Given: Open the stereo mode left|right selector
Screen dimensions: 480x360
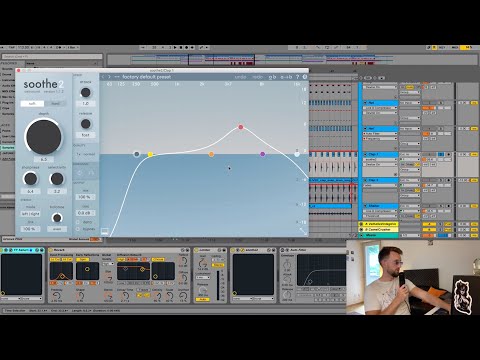Looking at the screenshot, I should tap(30, 214).
